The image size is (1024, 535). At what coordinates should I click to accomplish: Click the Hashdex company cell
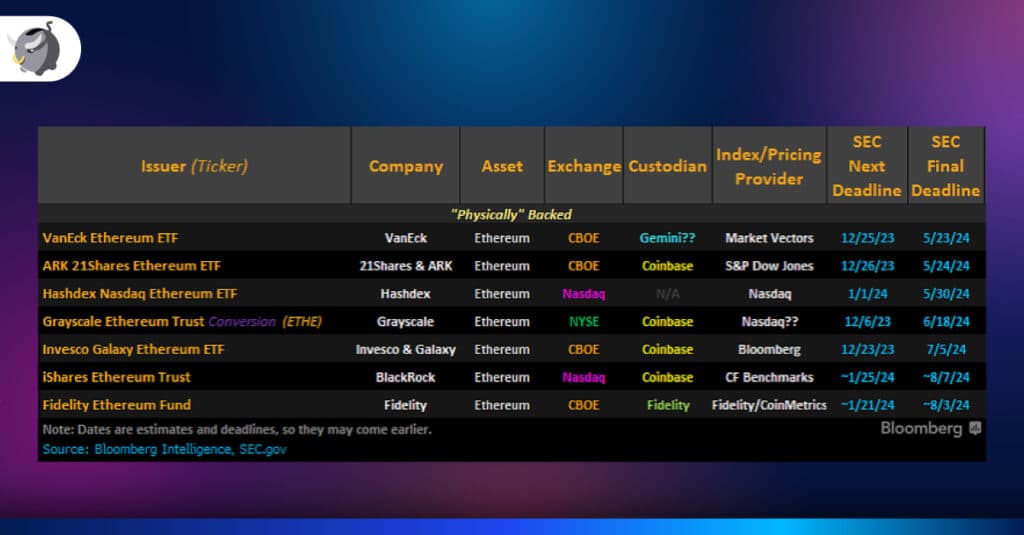coord(406,294)
